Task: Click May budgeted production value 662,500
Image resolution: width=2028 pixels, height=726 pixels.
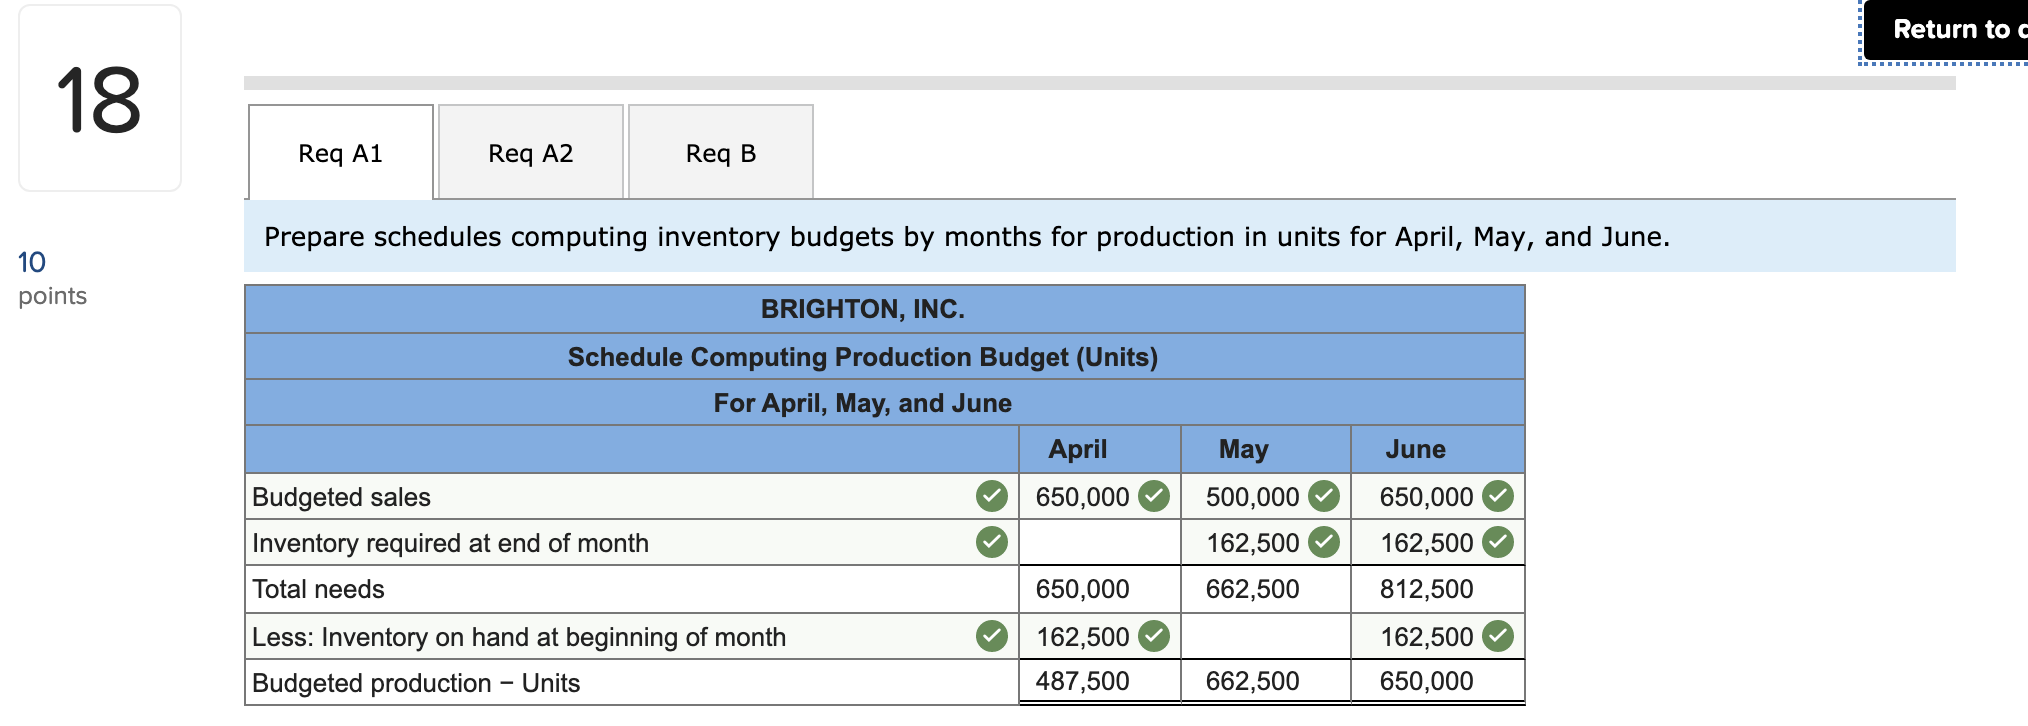Action: (1252, 681)
